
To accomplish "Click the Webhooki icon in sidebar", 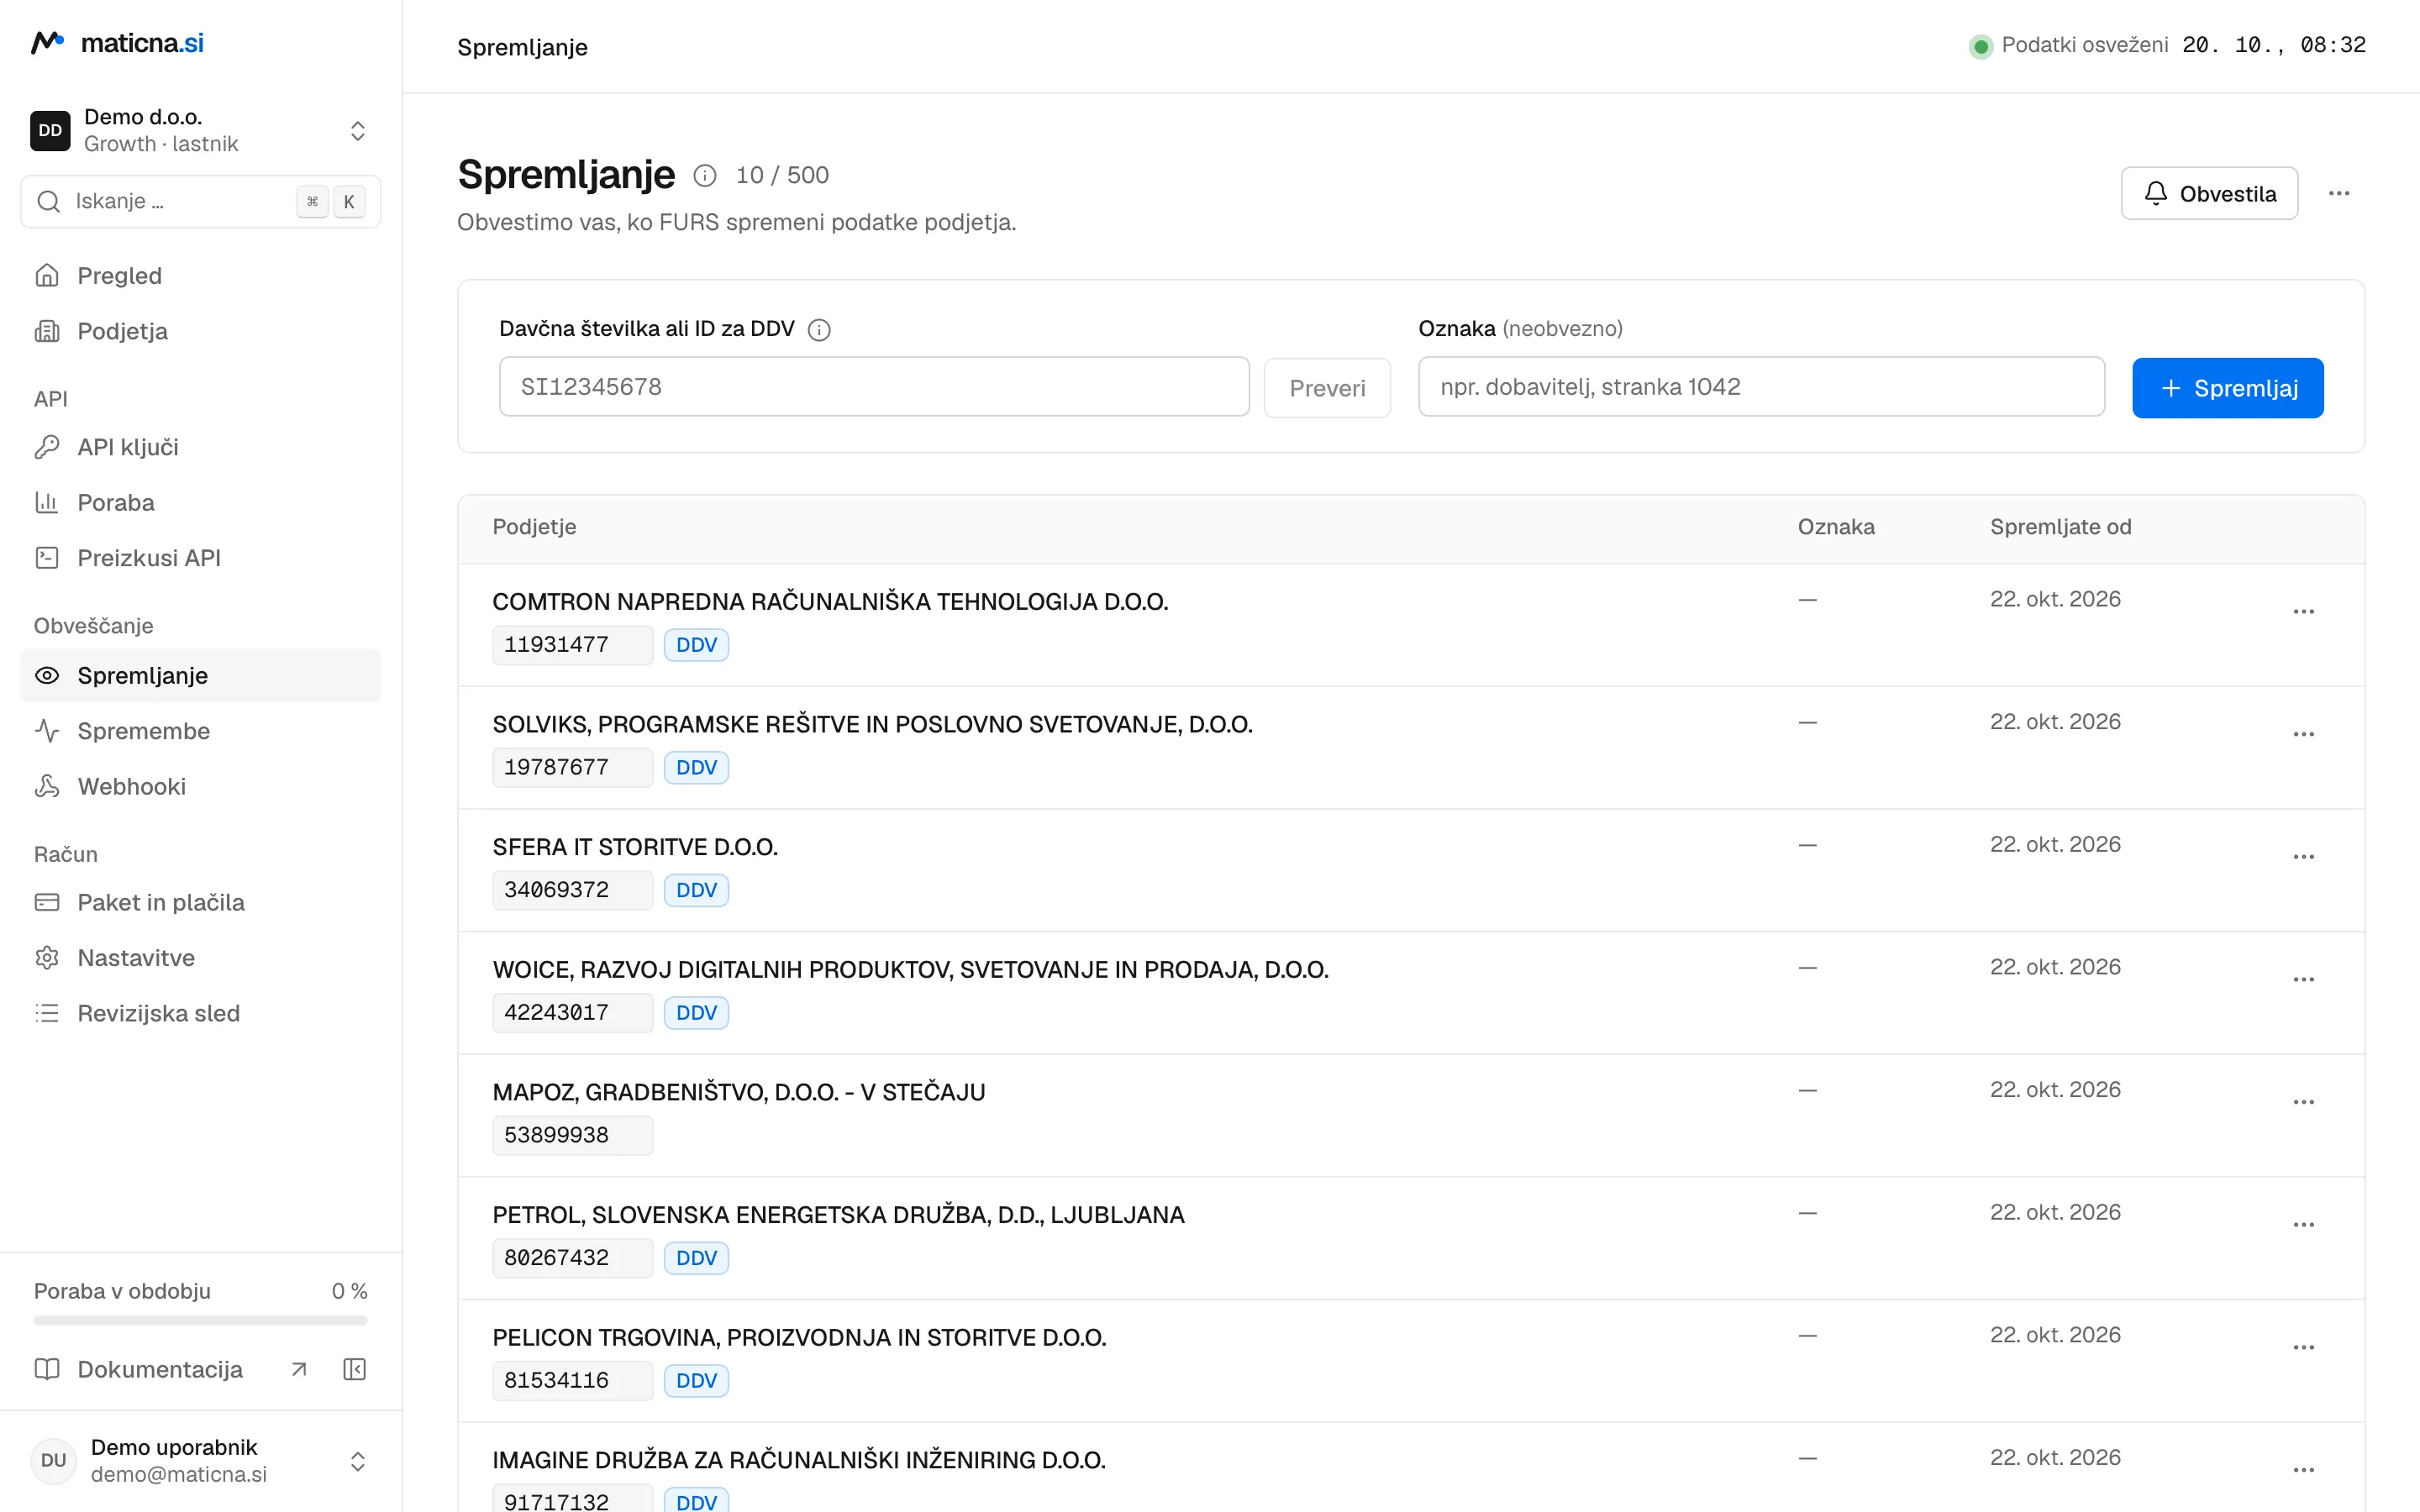I will tap(47, 786).
